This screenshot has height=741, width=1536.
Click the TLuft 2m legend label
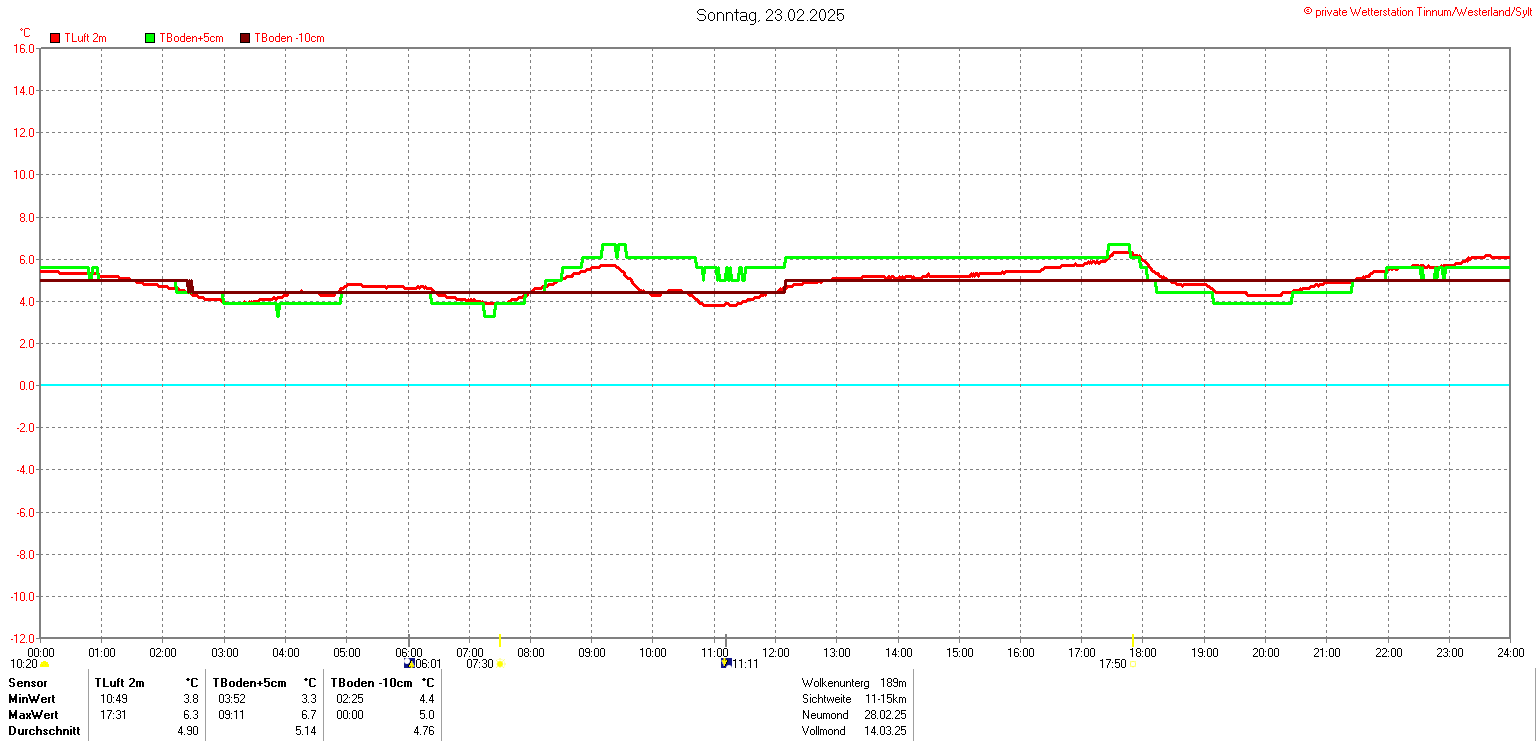(85, 38)
